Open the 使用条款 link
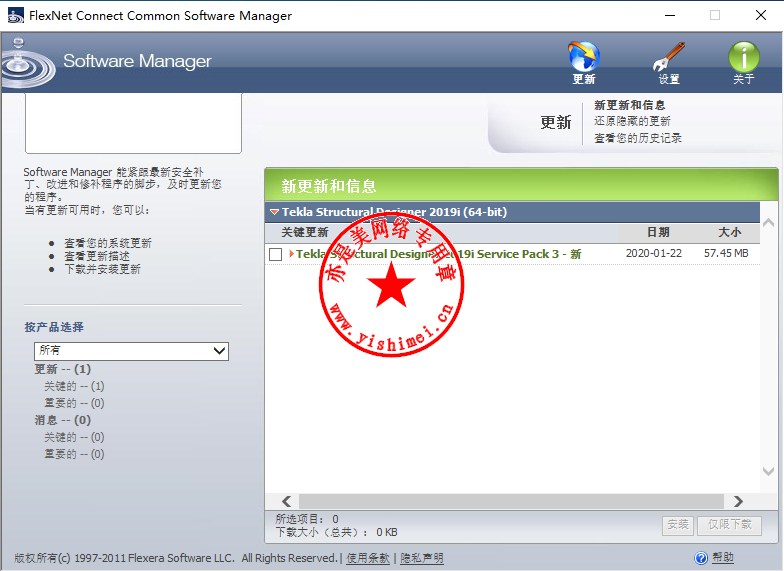The width and height of the screenshot is (784, 571). (368, 558)
